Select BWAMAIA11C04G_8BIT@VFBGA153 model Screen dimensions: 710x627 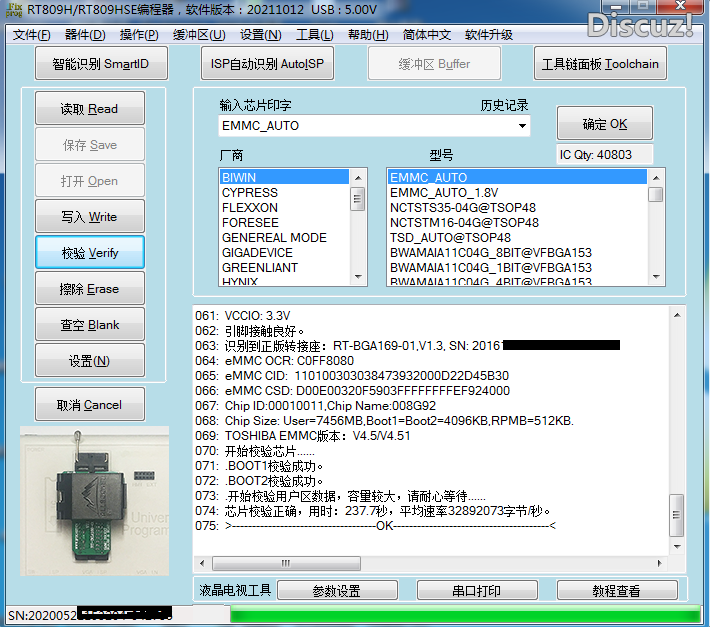pos(517,252)
